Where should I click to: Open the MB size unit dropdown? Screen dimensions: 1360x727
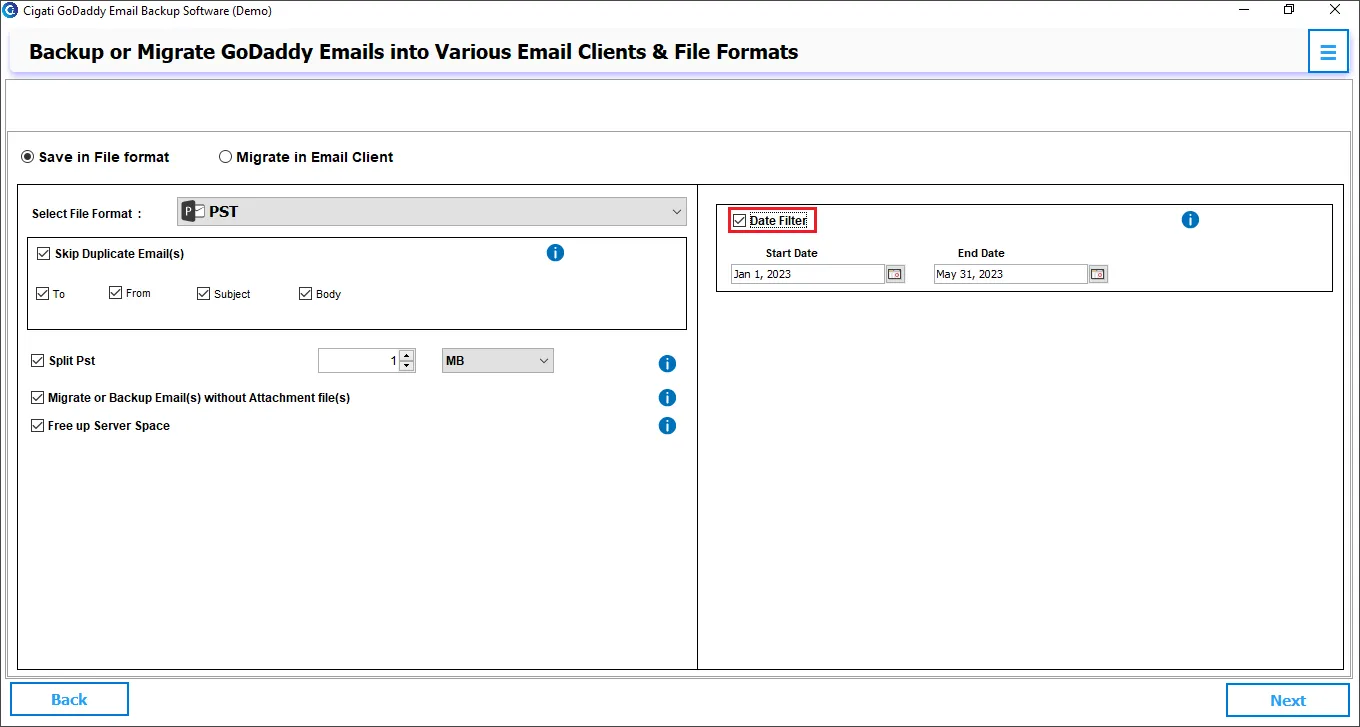[x=498, y=361]
